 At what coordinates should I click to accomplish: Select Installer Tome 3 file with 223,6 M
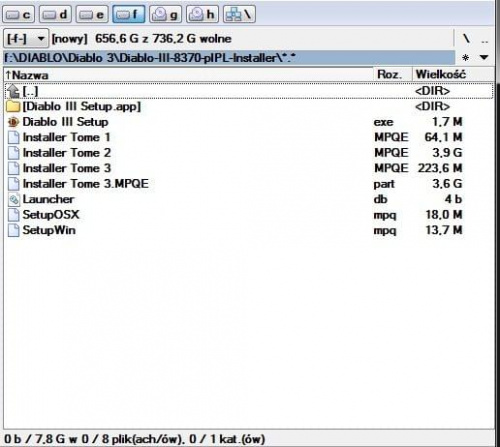(67, 168)
